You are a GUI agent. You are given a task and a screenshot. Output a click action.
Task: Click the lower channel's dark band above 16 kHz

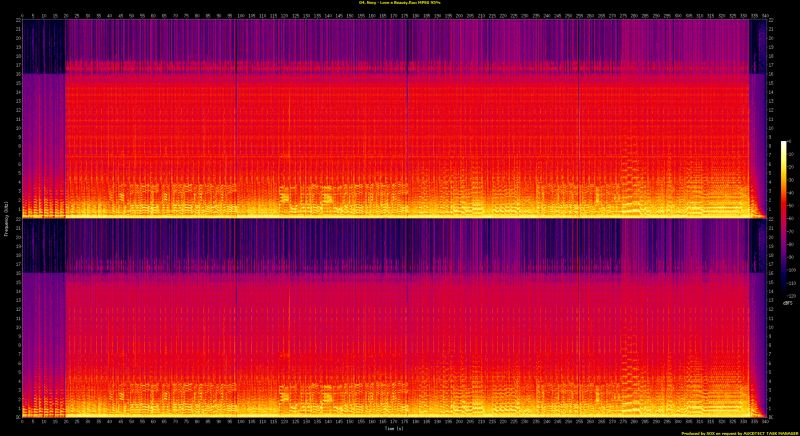point(300,245)
